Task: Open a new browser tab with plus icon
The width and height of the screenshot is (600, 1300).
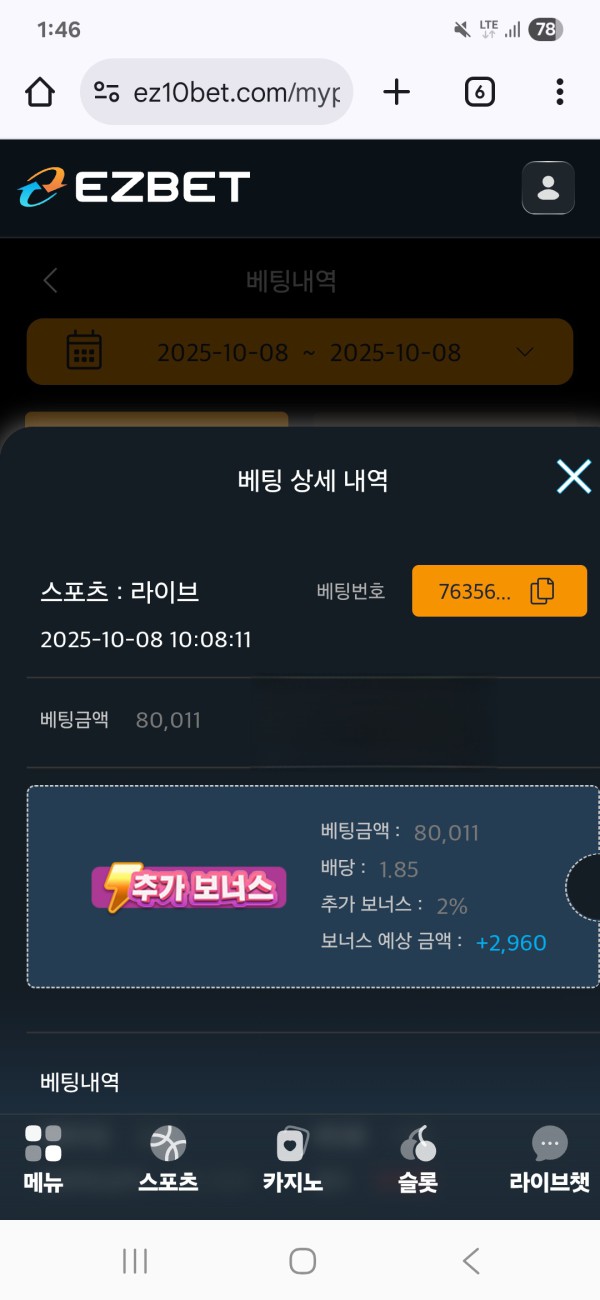Action: click(397, 93)
